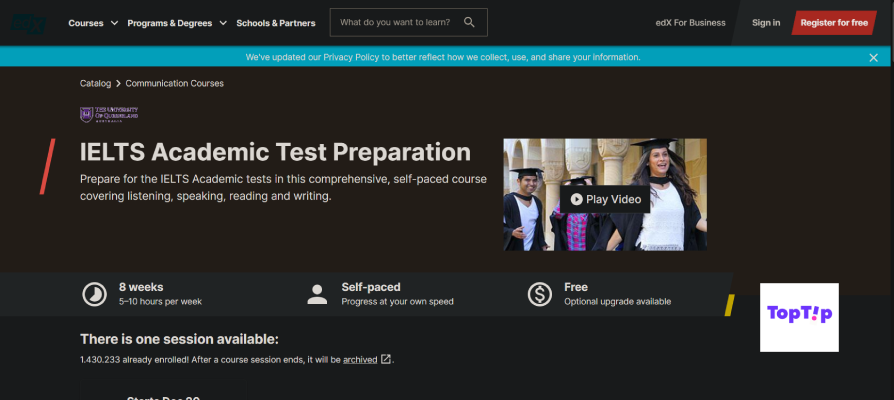Open the edX For Business link
The width and height of the screenshot is (894, 400).
[x=690, y=23]
